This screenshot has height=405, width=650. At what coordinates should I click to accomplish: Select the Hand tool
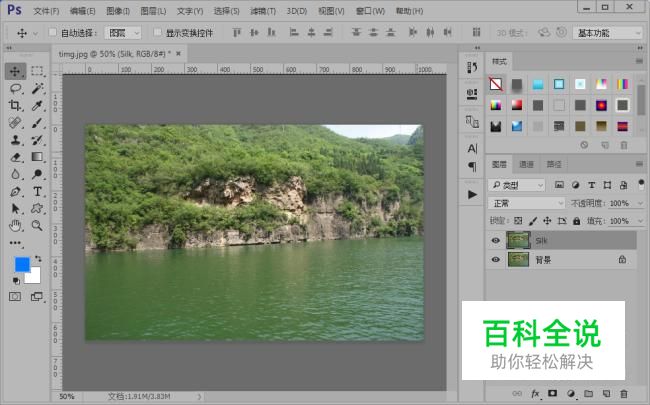tap(15, 226)
